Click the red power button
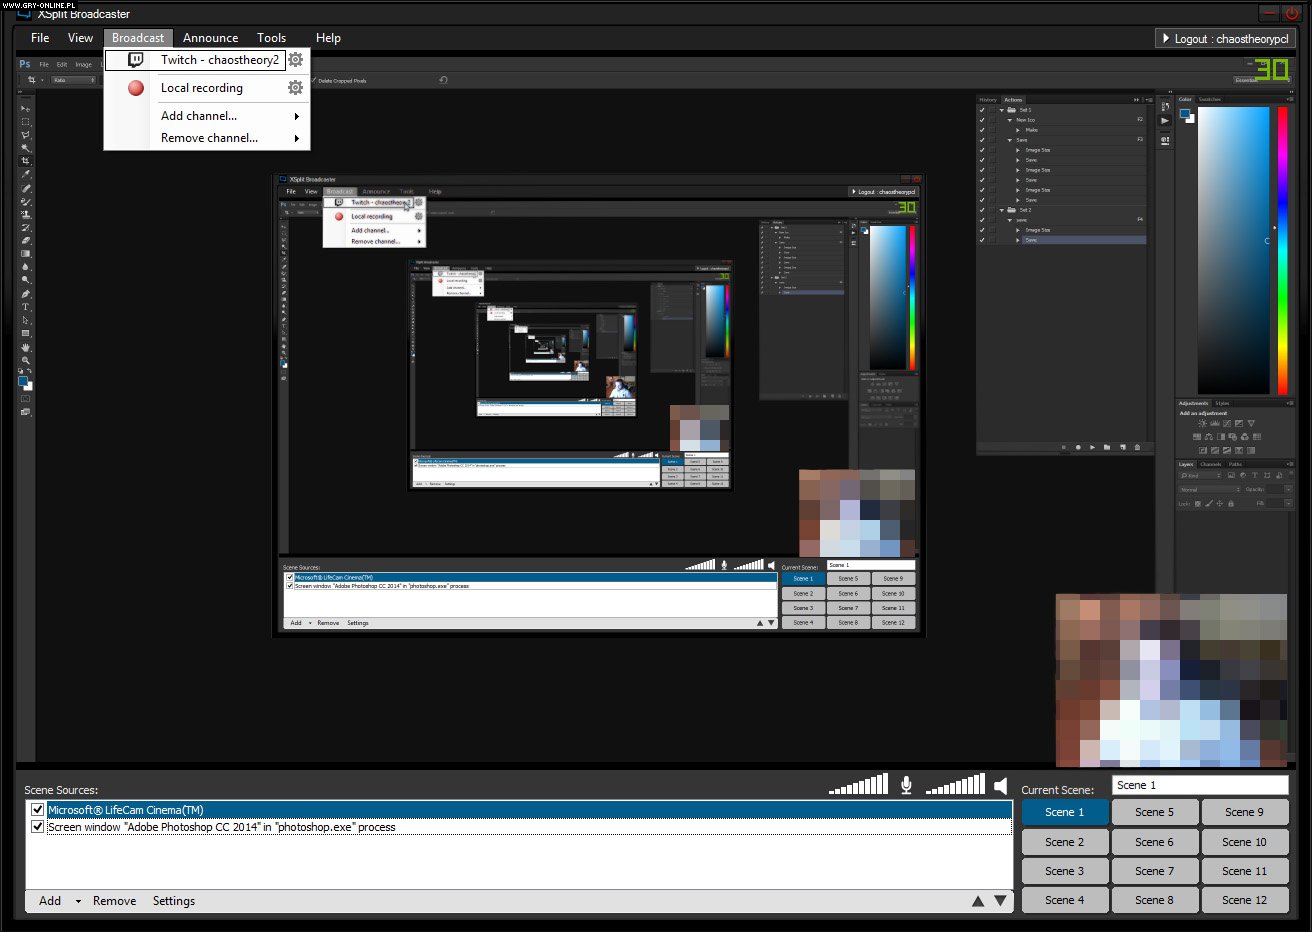Image resolution: width=1312 pixels, height=932 pixels. coord(1292,14)
